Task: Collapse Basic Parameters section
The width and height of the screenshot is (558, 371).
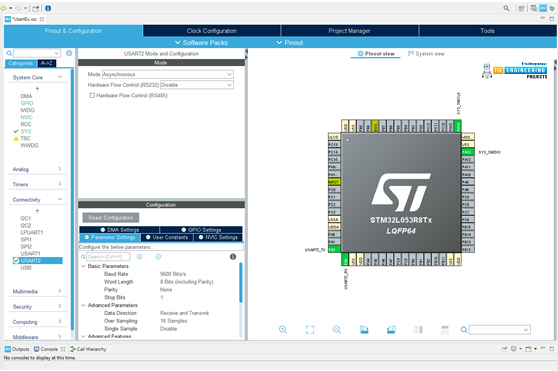Action: coord(83,266)
